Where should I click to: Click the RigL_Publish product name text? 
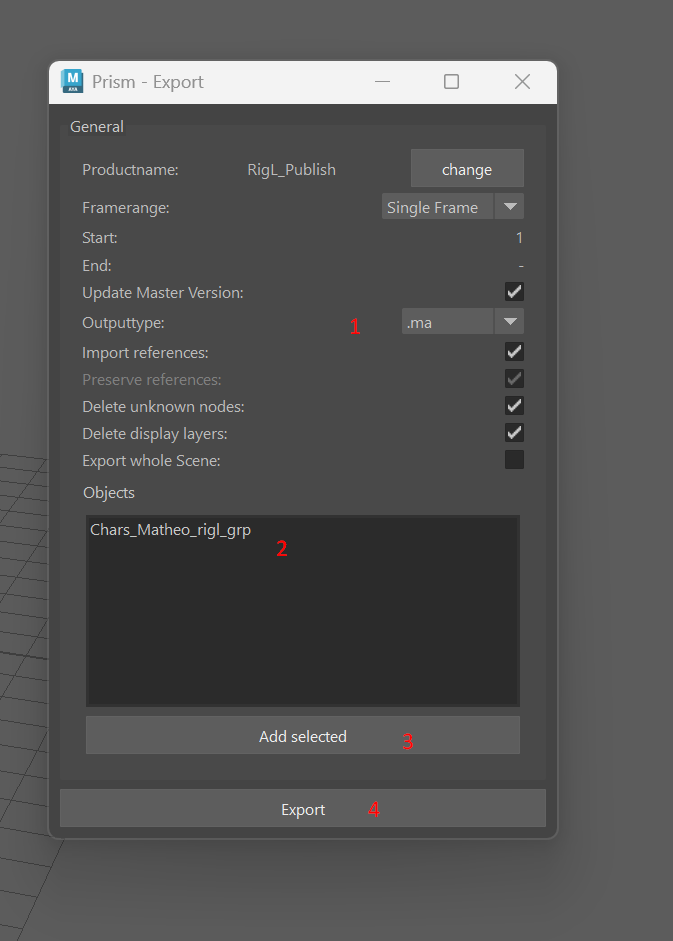point(291,170)
